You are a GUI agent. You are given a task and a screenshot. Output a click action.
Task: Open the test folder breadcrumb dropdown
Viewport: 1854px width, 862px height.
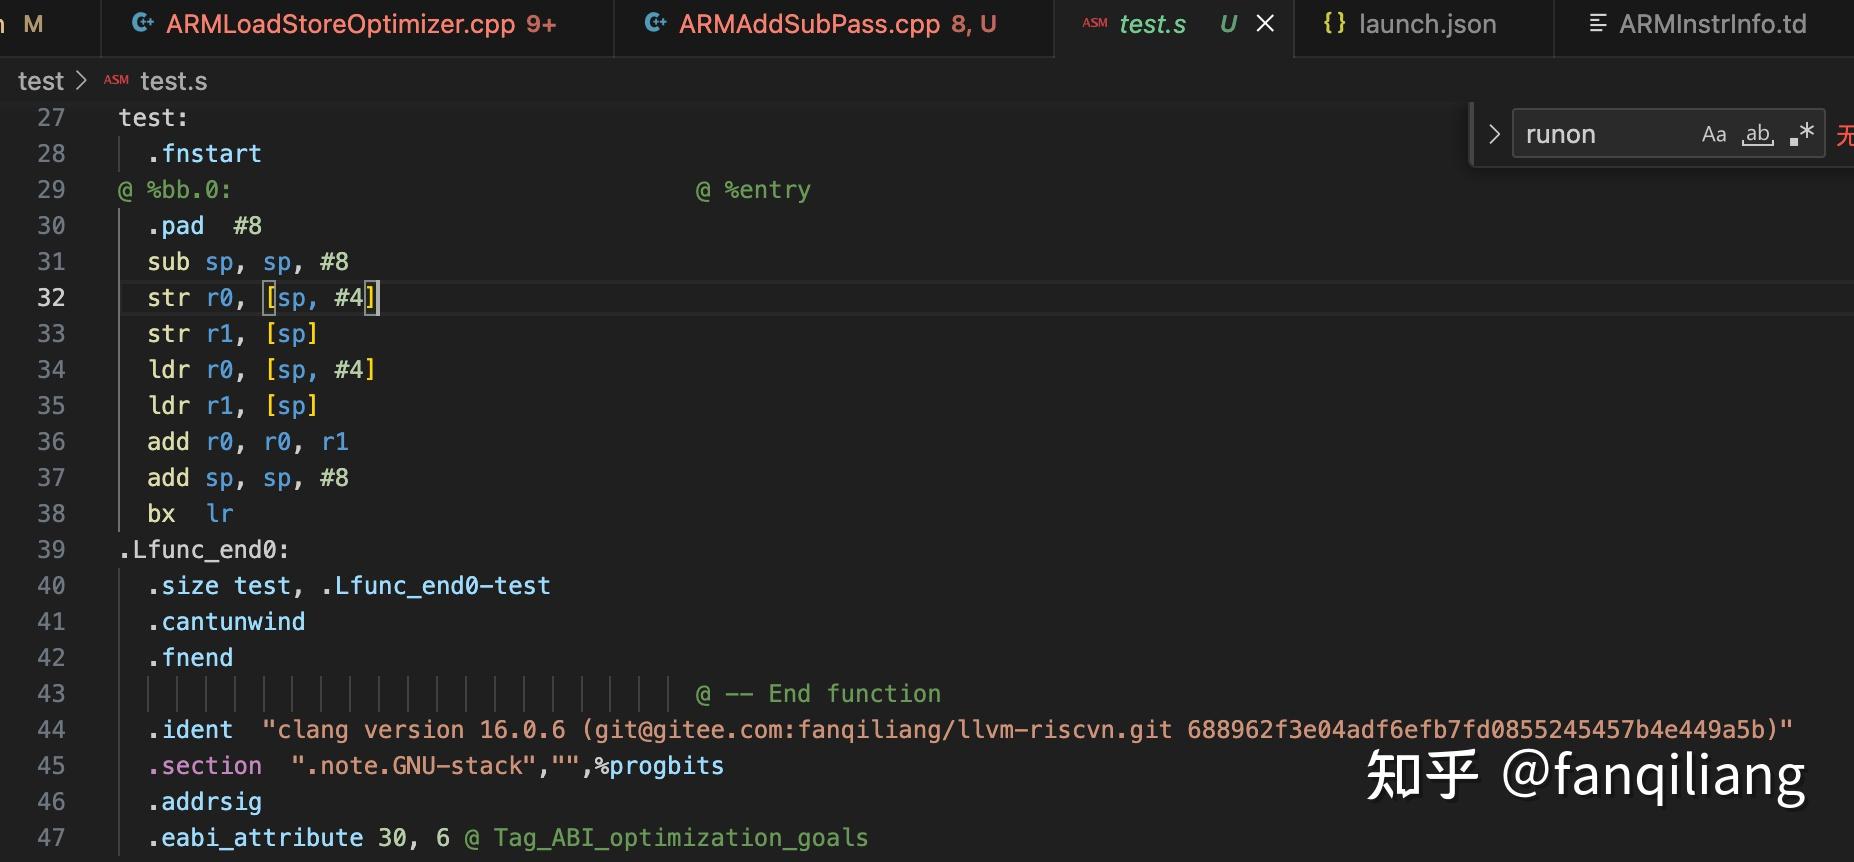click(40, 81)
